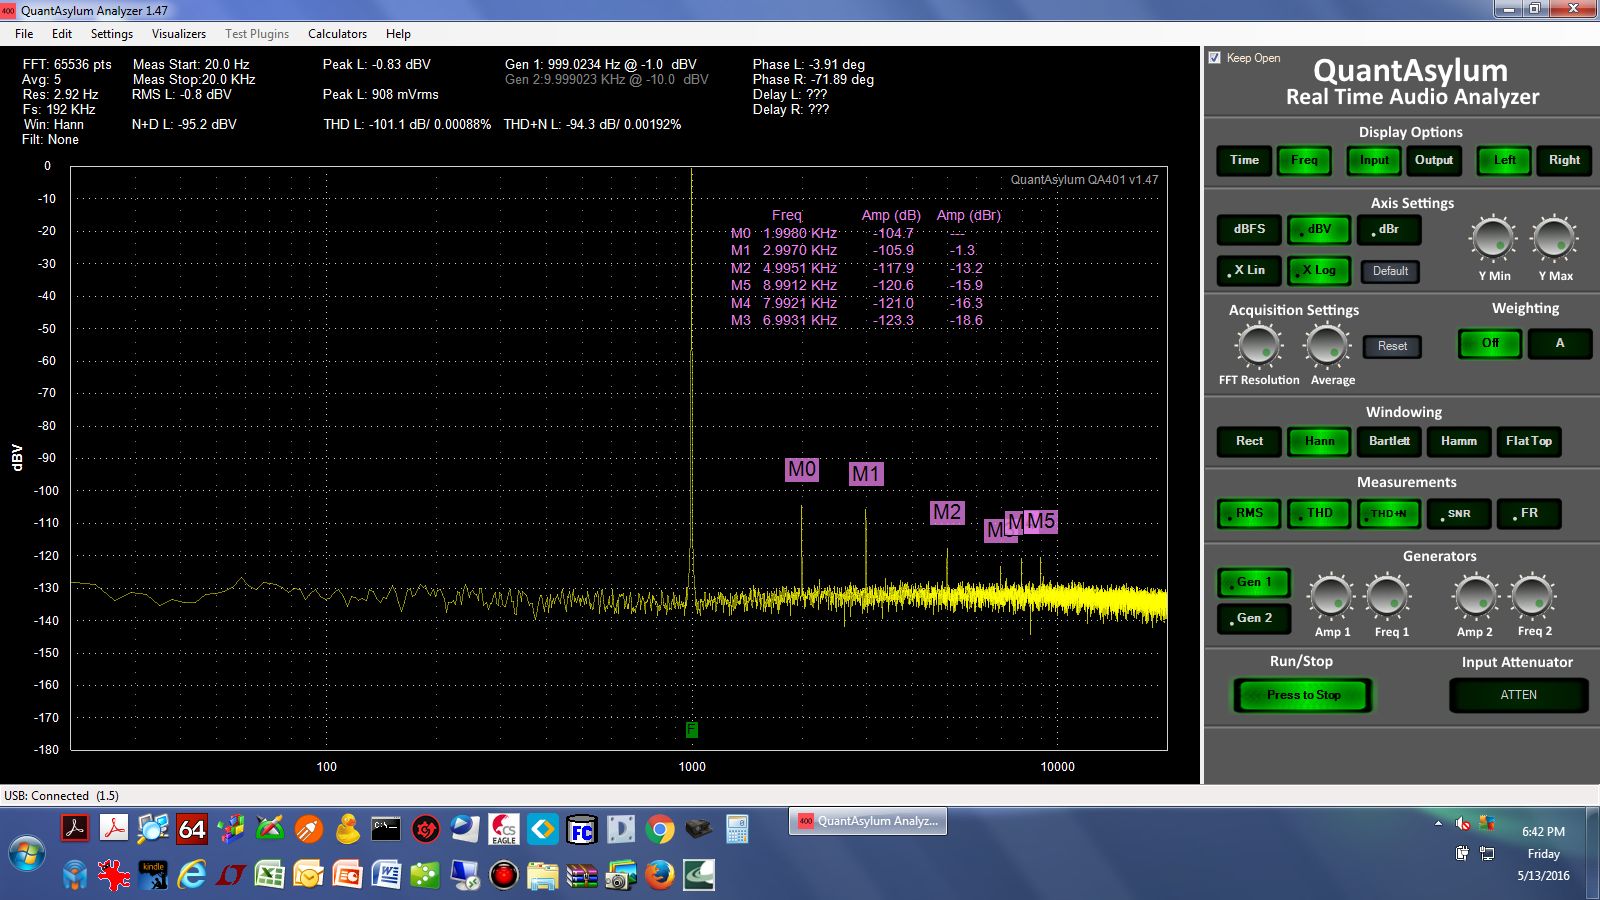Toggle the Keep Open checkbox
Screen dimensions: 1600x900
(1215, 58)
